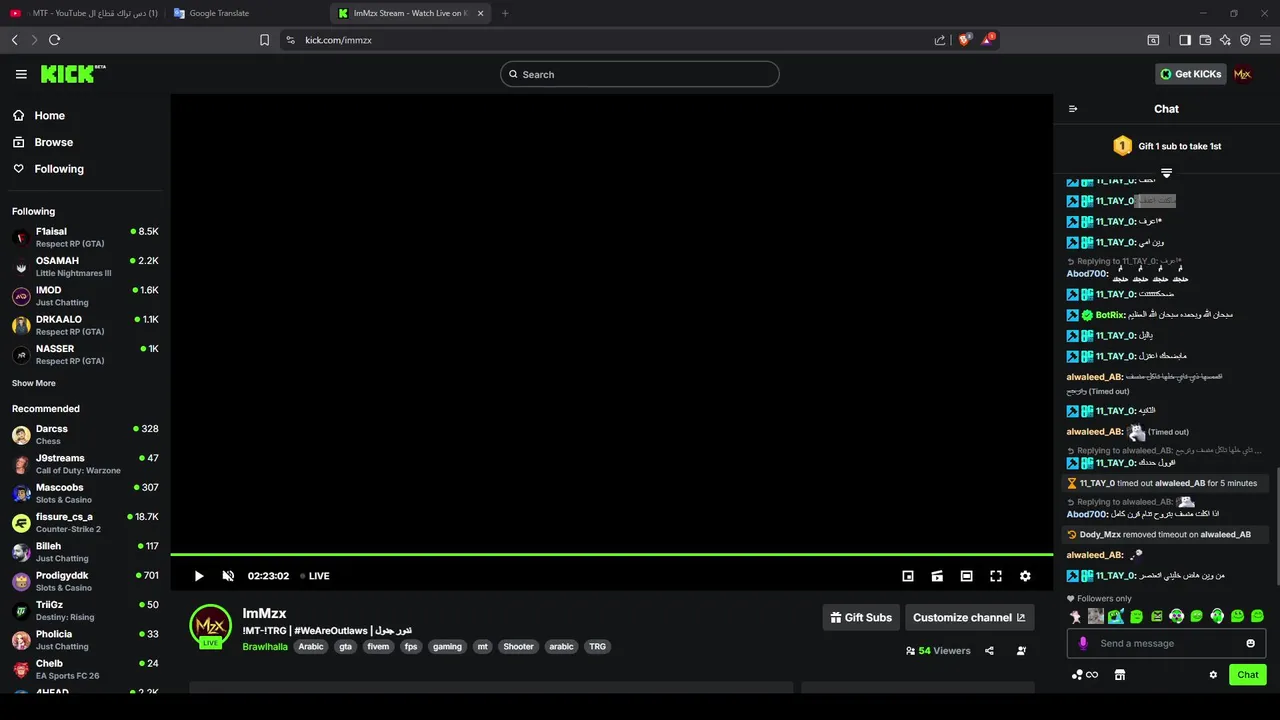Screen dimensions: 1280x720
Task: Enter fullscreen video mode
Action: tap(996, 576)
